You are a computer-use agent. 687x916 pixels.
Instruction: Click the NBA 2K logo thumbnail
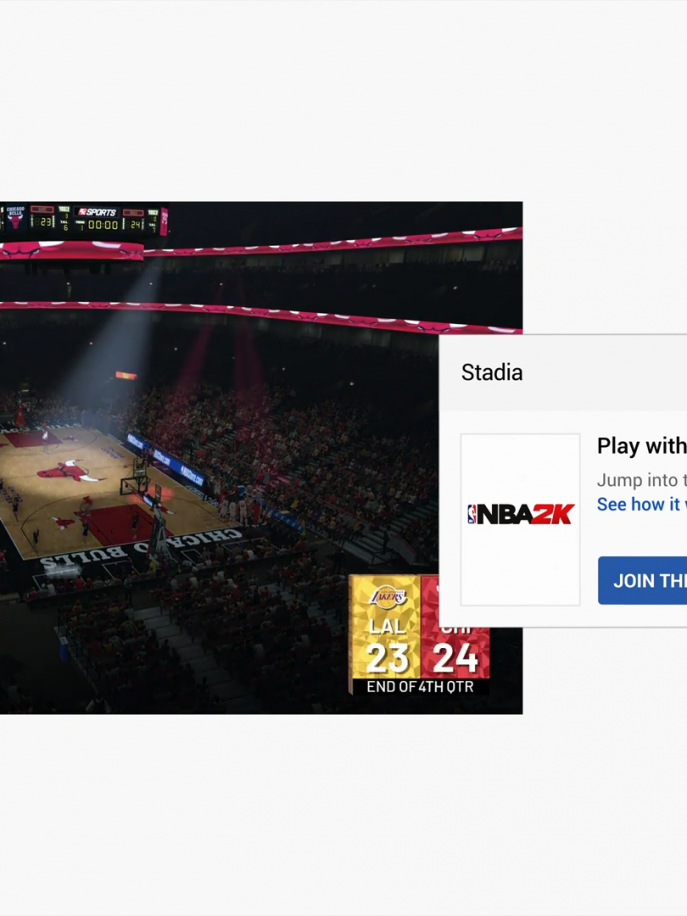coord(520,519)
